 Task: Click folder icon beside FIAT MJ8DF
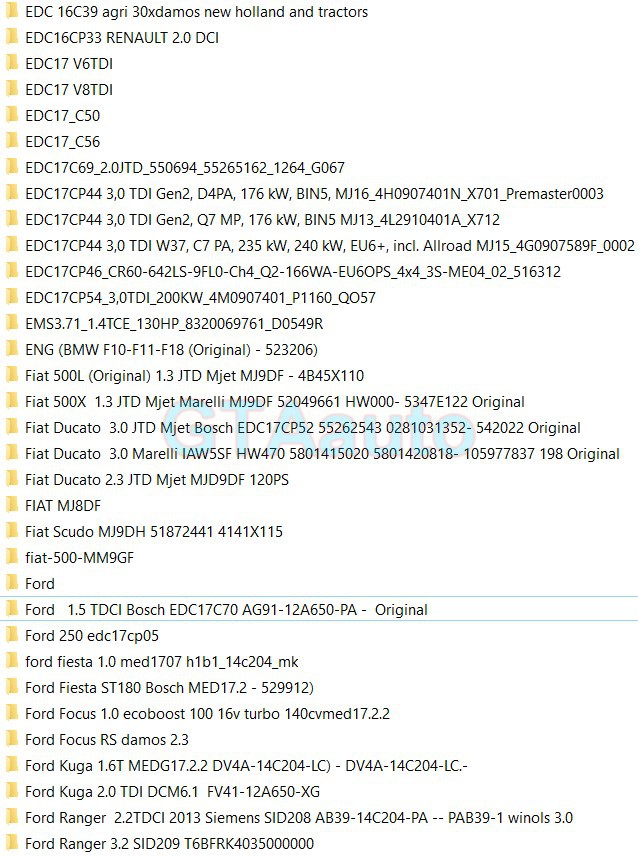pyautogui.click(x=11, y=505)
